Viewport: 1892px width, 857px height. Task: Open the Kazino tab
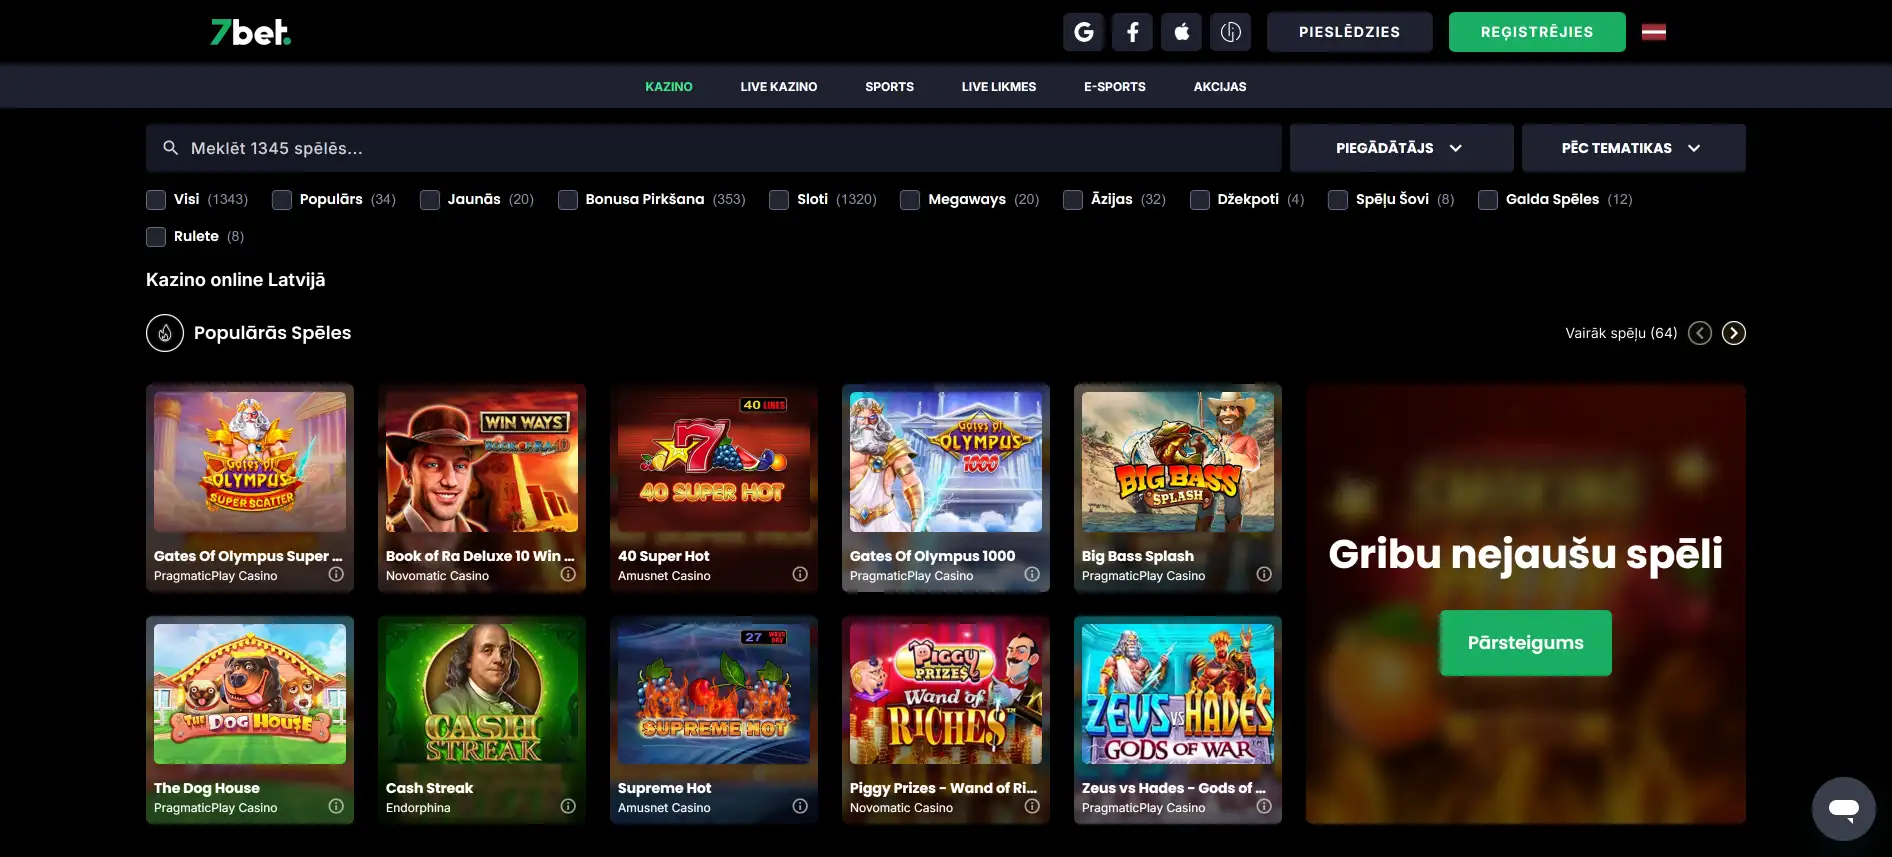pos(669,87)
